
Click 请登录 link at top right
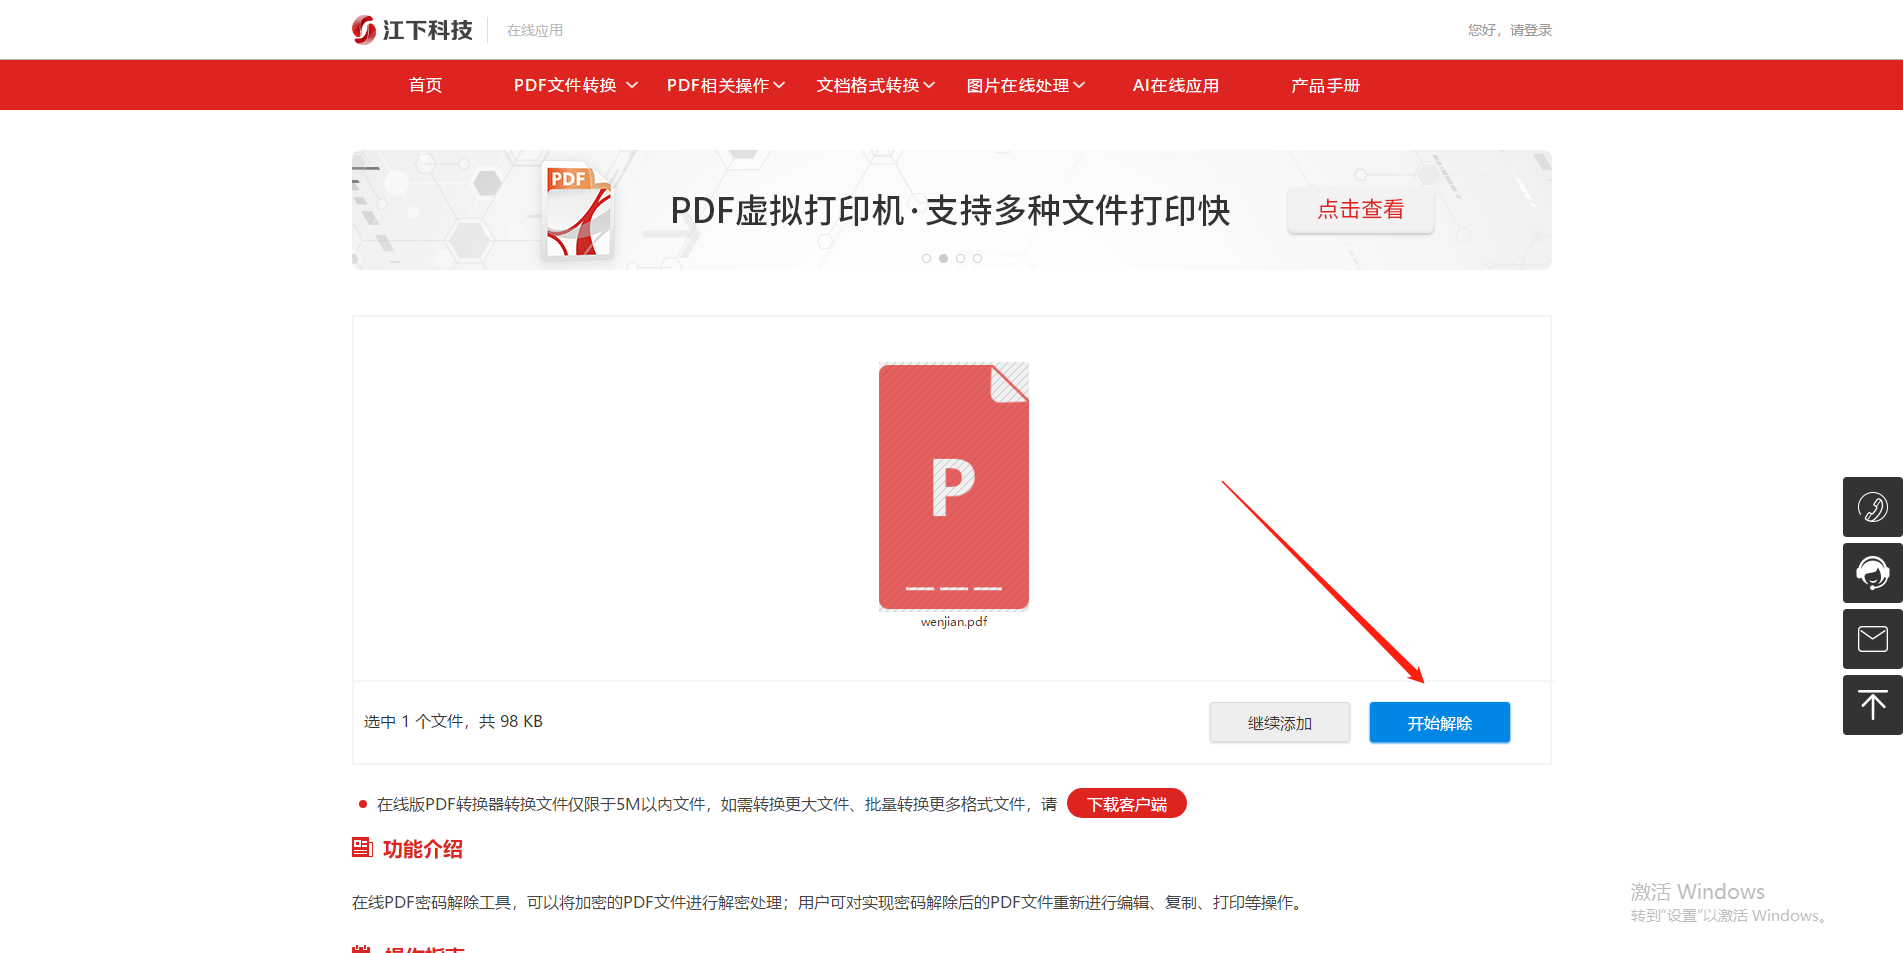click(x=1531, y=30)
